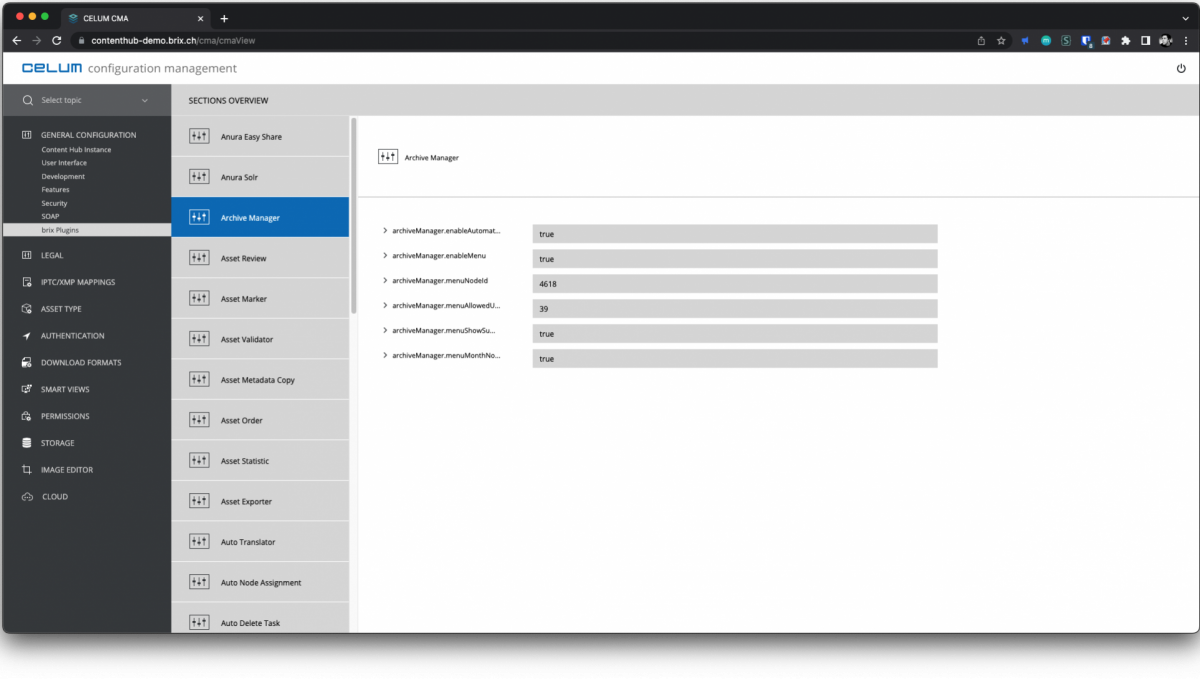The height and width of the screenshot is (679, 1200).
Task: Open the browser extensions puzzle icon
Action: click(x=1126, y=41)
